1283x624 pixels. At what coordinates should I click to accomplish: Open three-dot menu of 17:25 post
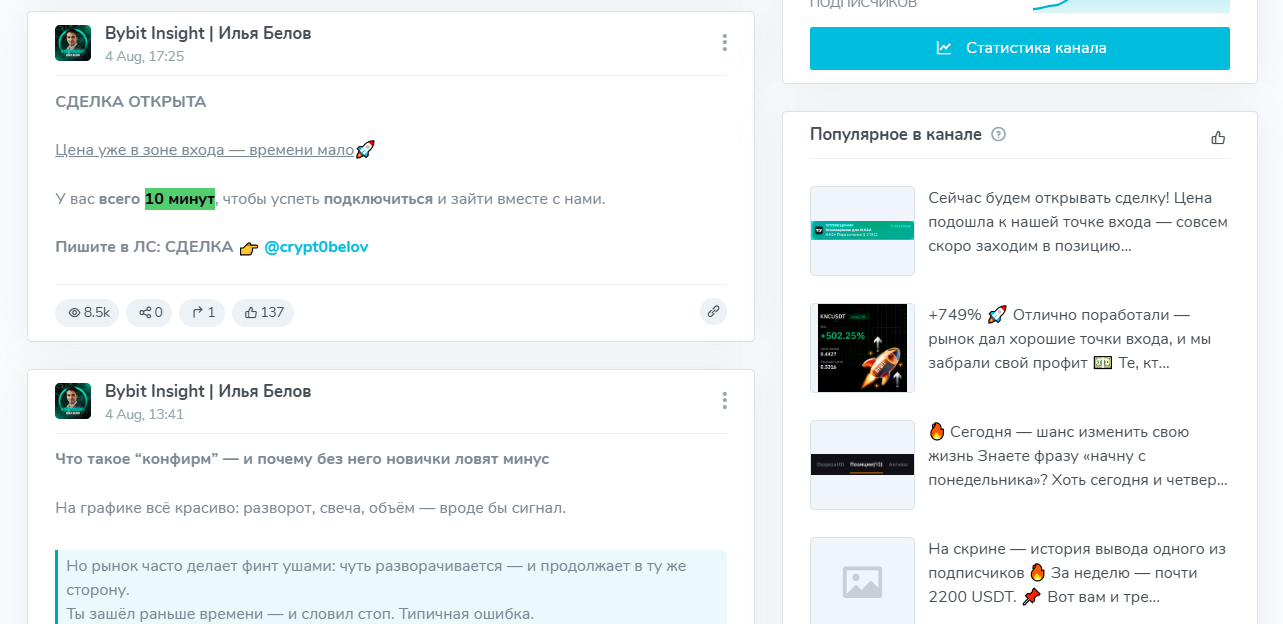724,43
